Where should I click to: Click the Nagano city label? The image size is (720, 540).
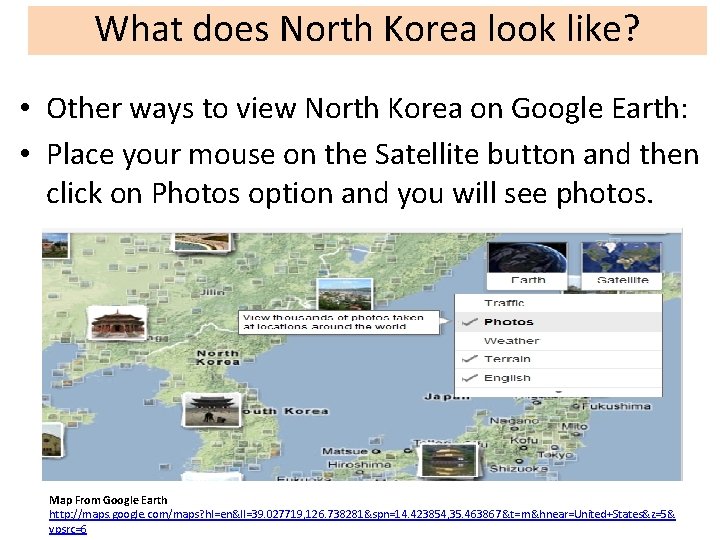tap(514, 421)
